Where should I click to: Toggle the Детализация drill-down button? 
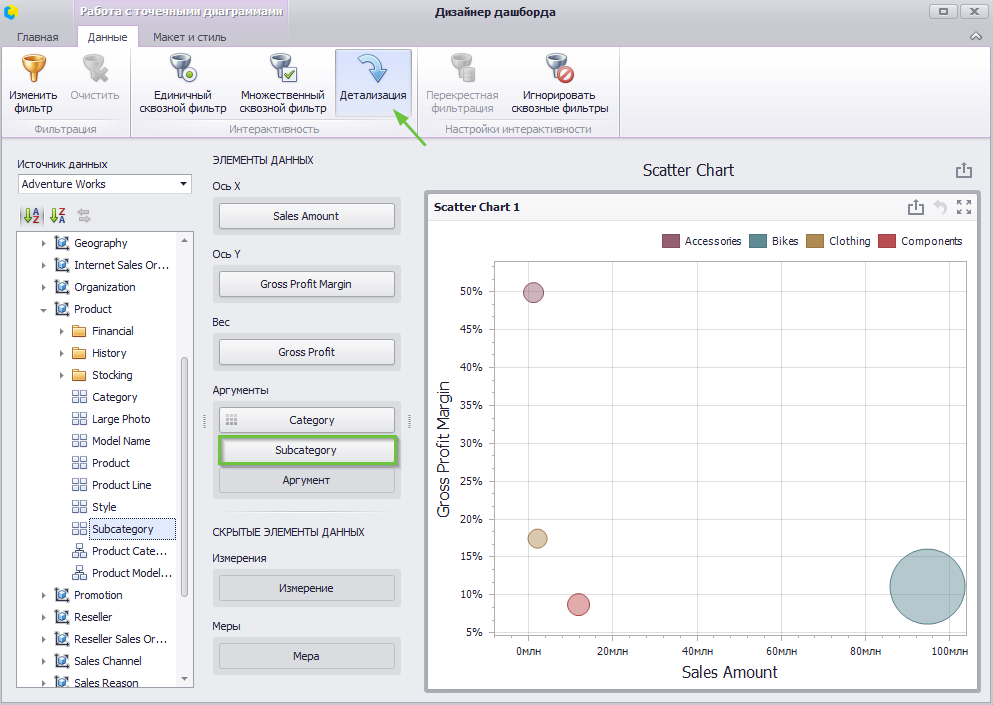pos(373,83)
